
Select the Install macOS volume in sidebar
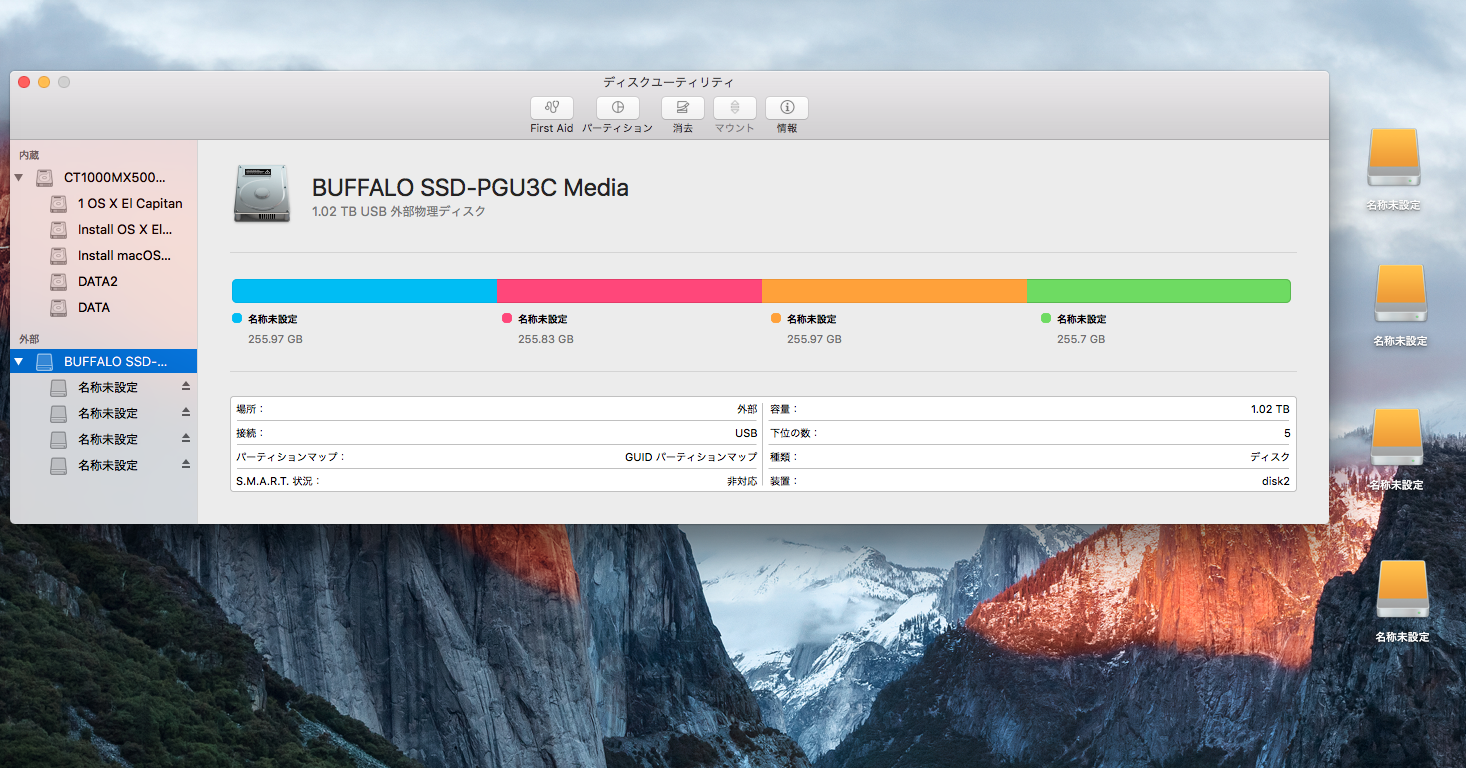[x=124, y=255]
